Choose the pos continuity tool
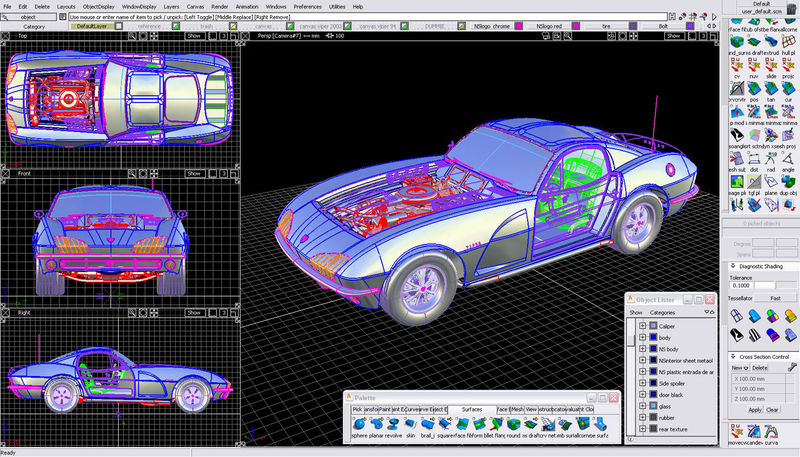 [x=754, y=88]
